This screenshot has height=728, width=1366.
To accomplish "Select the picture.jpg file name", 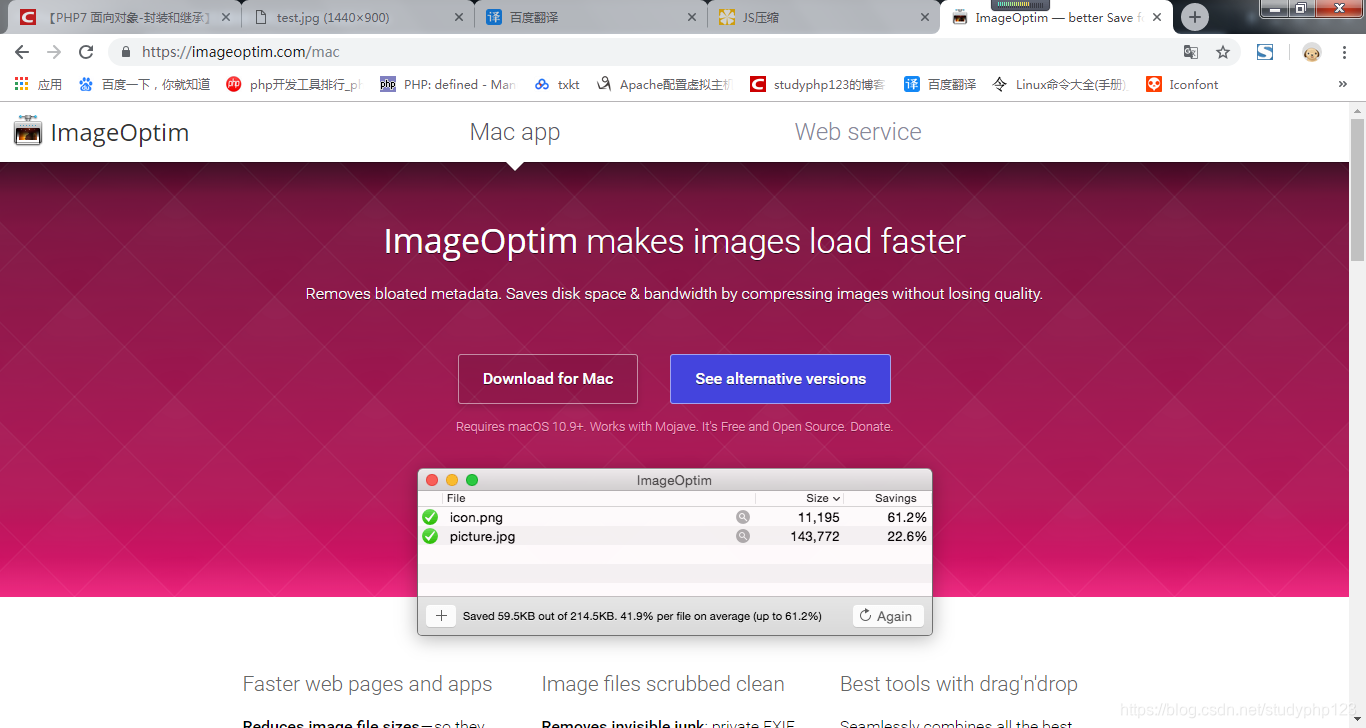I will 483,536.
